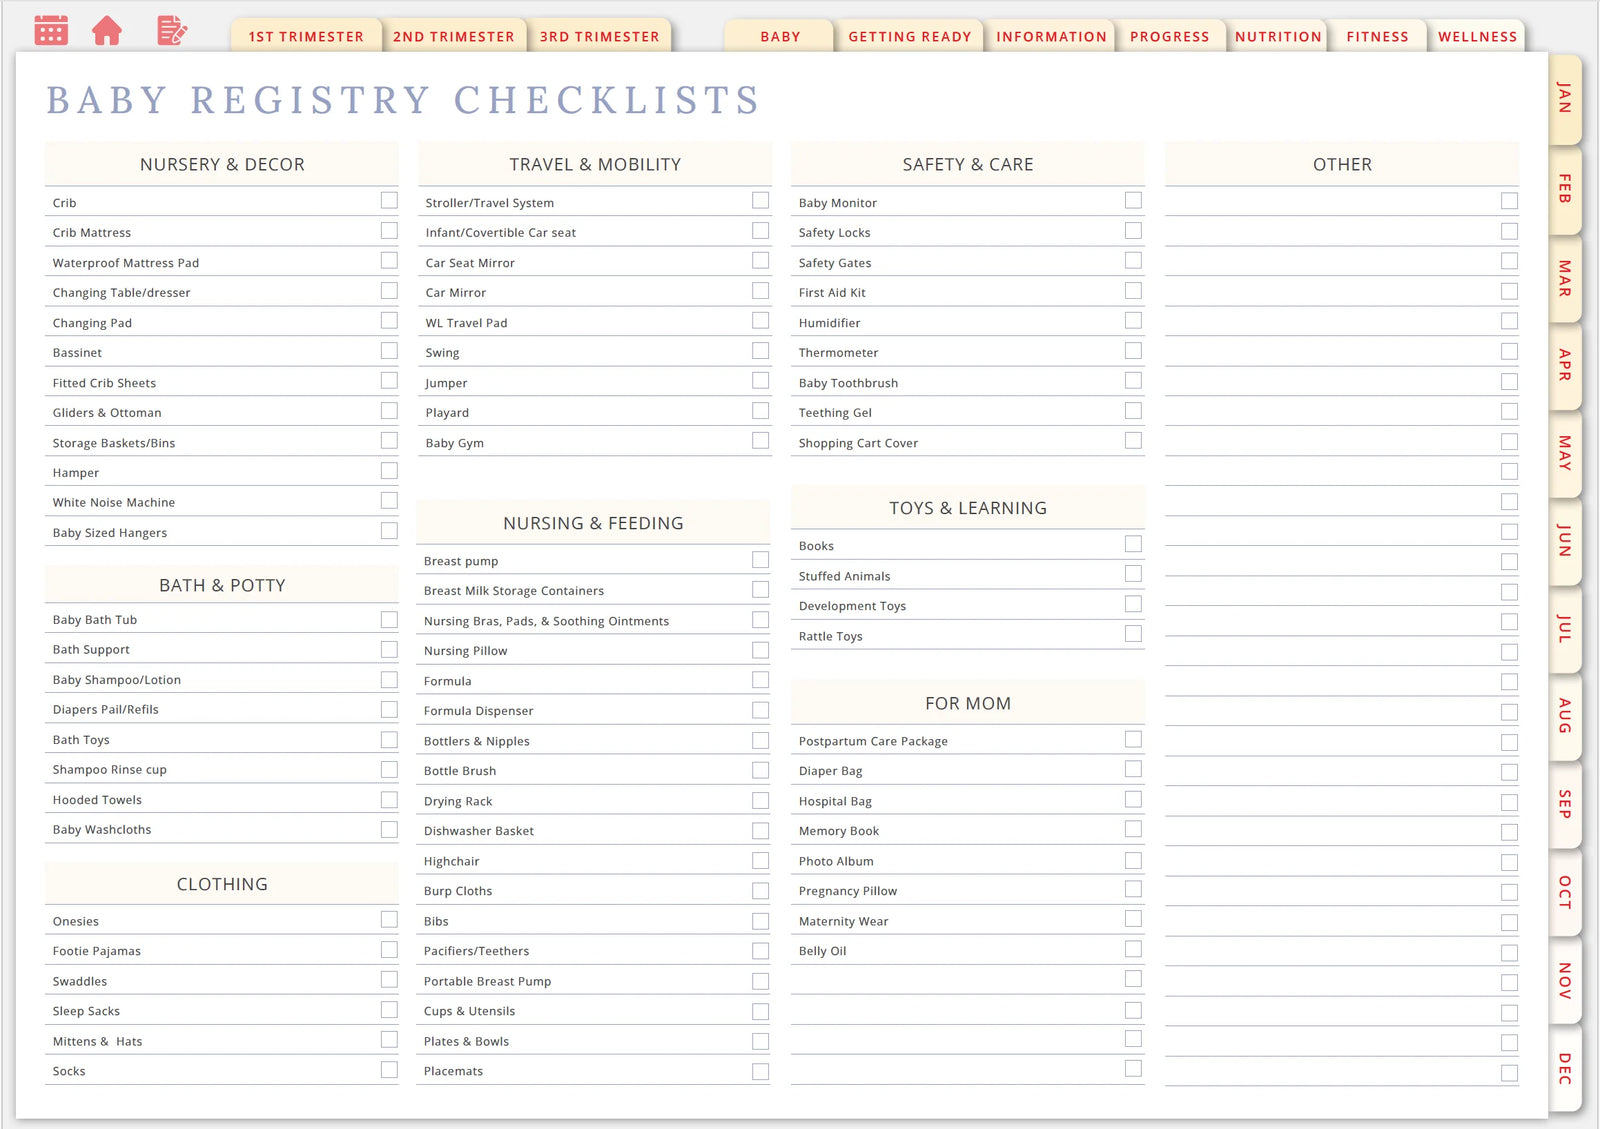Open the DEC month tab
The height and width of the screenshot is (1129, 1600).
[x=1565, y=1069]
